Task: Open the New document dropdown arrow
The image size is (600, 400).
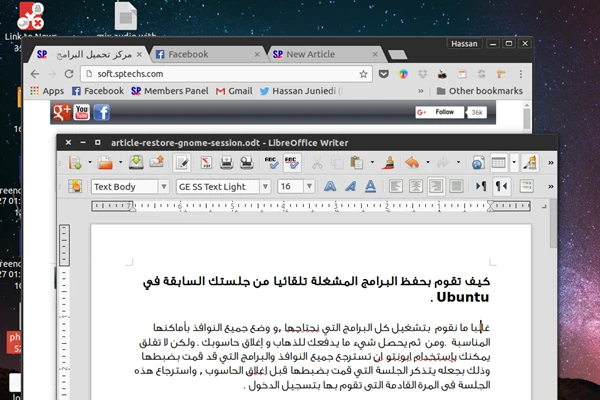Action: pyautogui.click(x=90, y=162)
